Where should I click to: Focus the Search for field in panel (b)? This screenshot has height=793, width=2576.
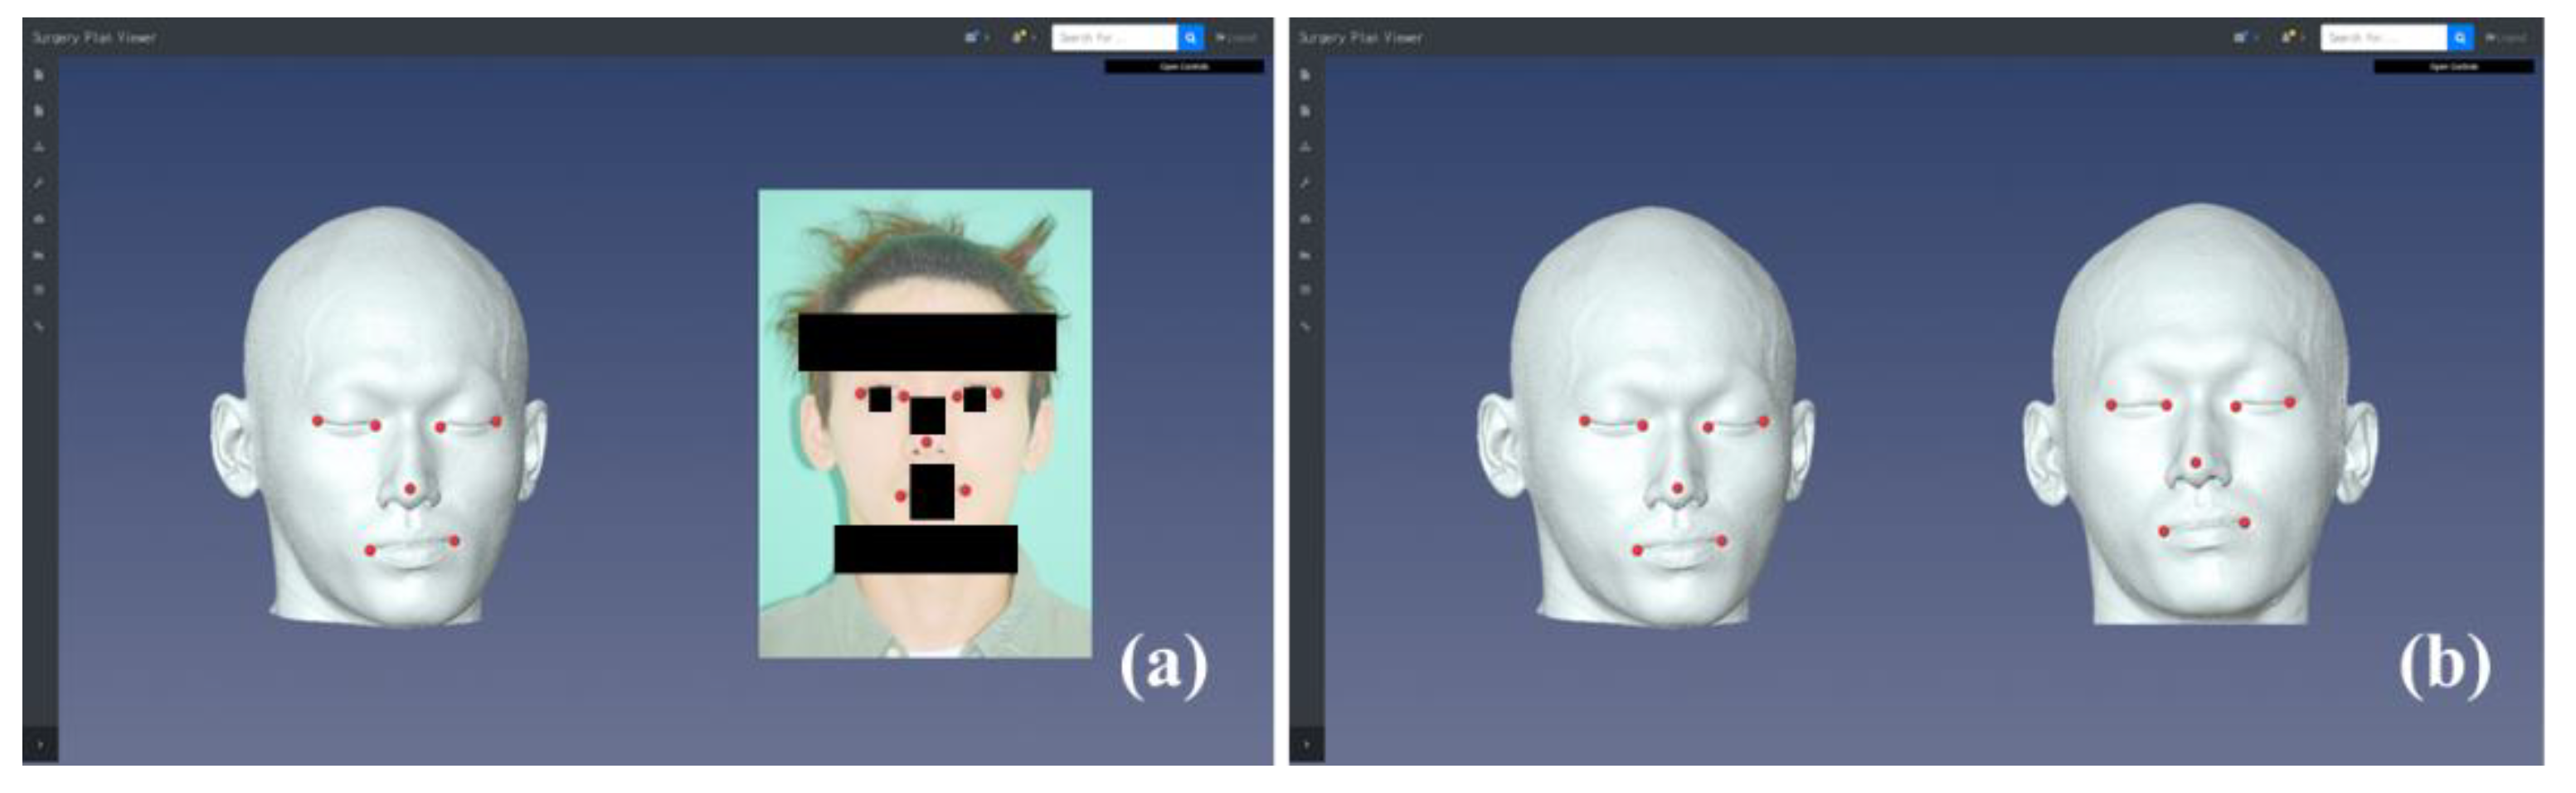pos(2384,38)
